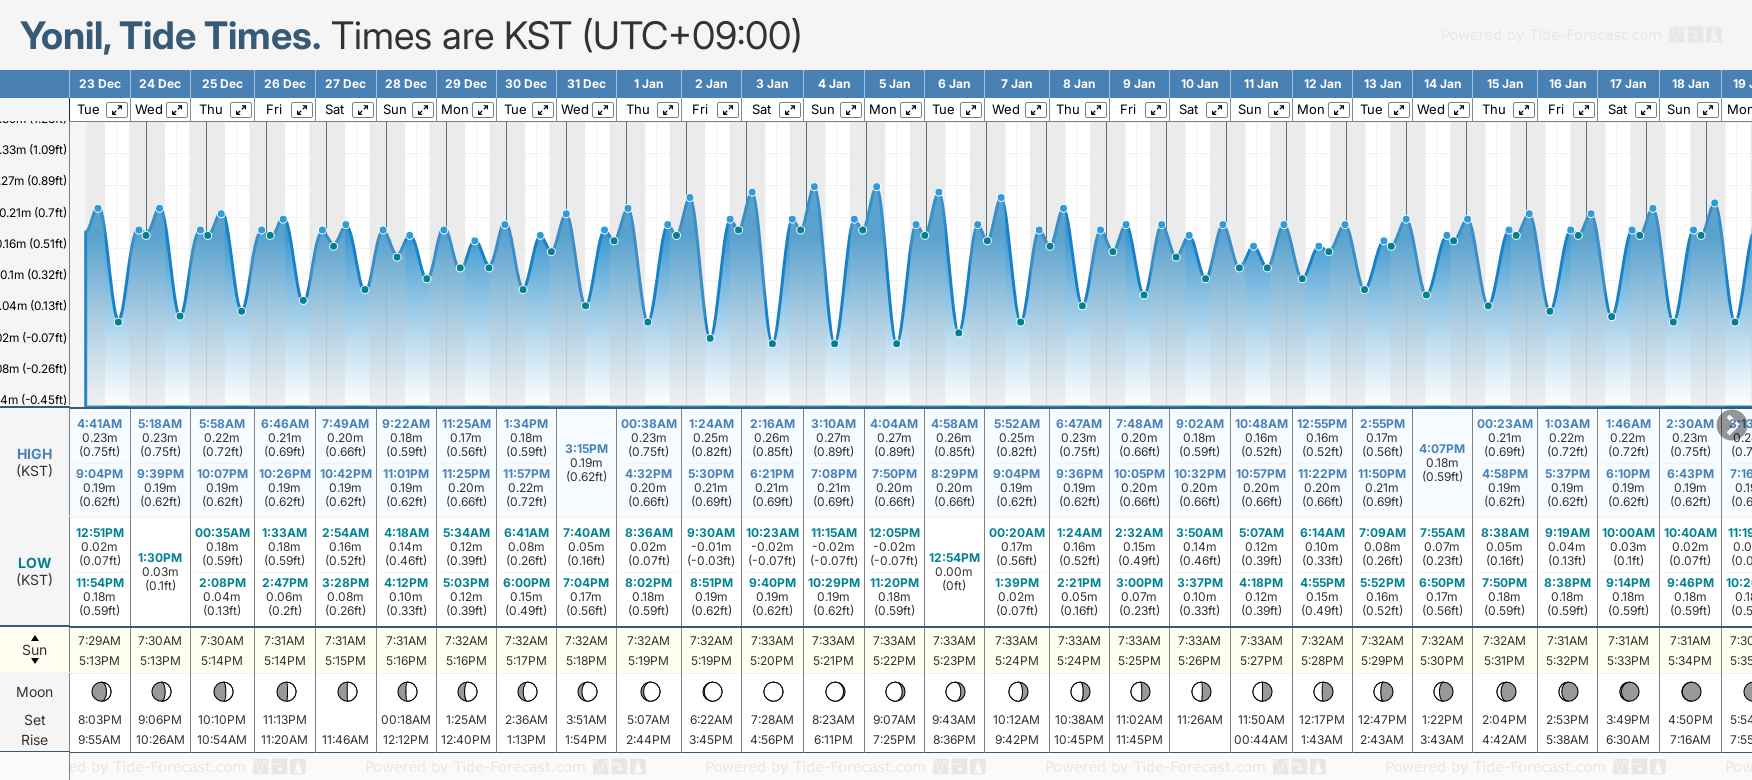This screenshot has height=780, width=1752.
Task: Click the moon phase icon for 18 Jan
Action: [x=1691, y=691]
